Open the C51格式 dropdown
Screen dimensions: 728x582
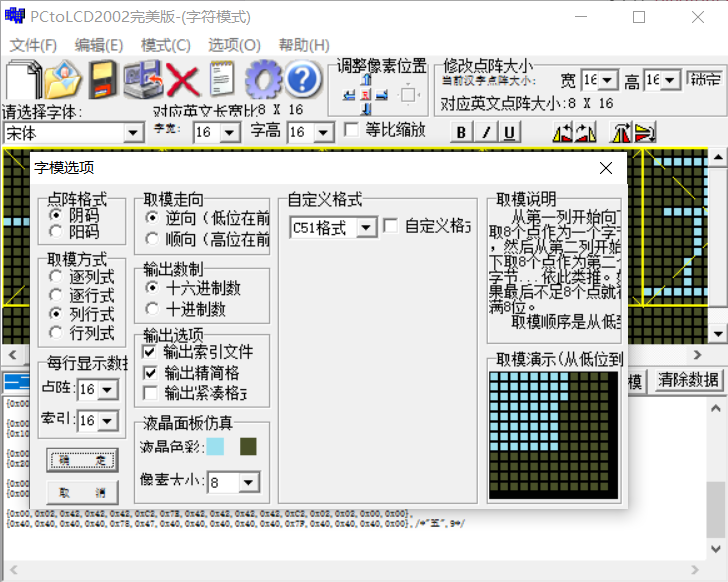[366, 227]
